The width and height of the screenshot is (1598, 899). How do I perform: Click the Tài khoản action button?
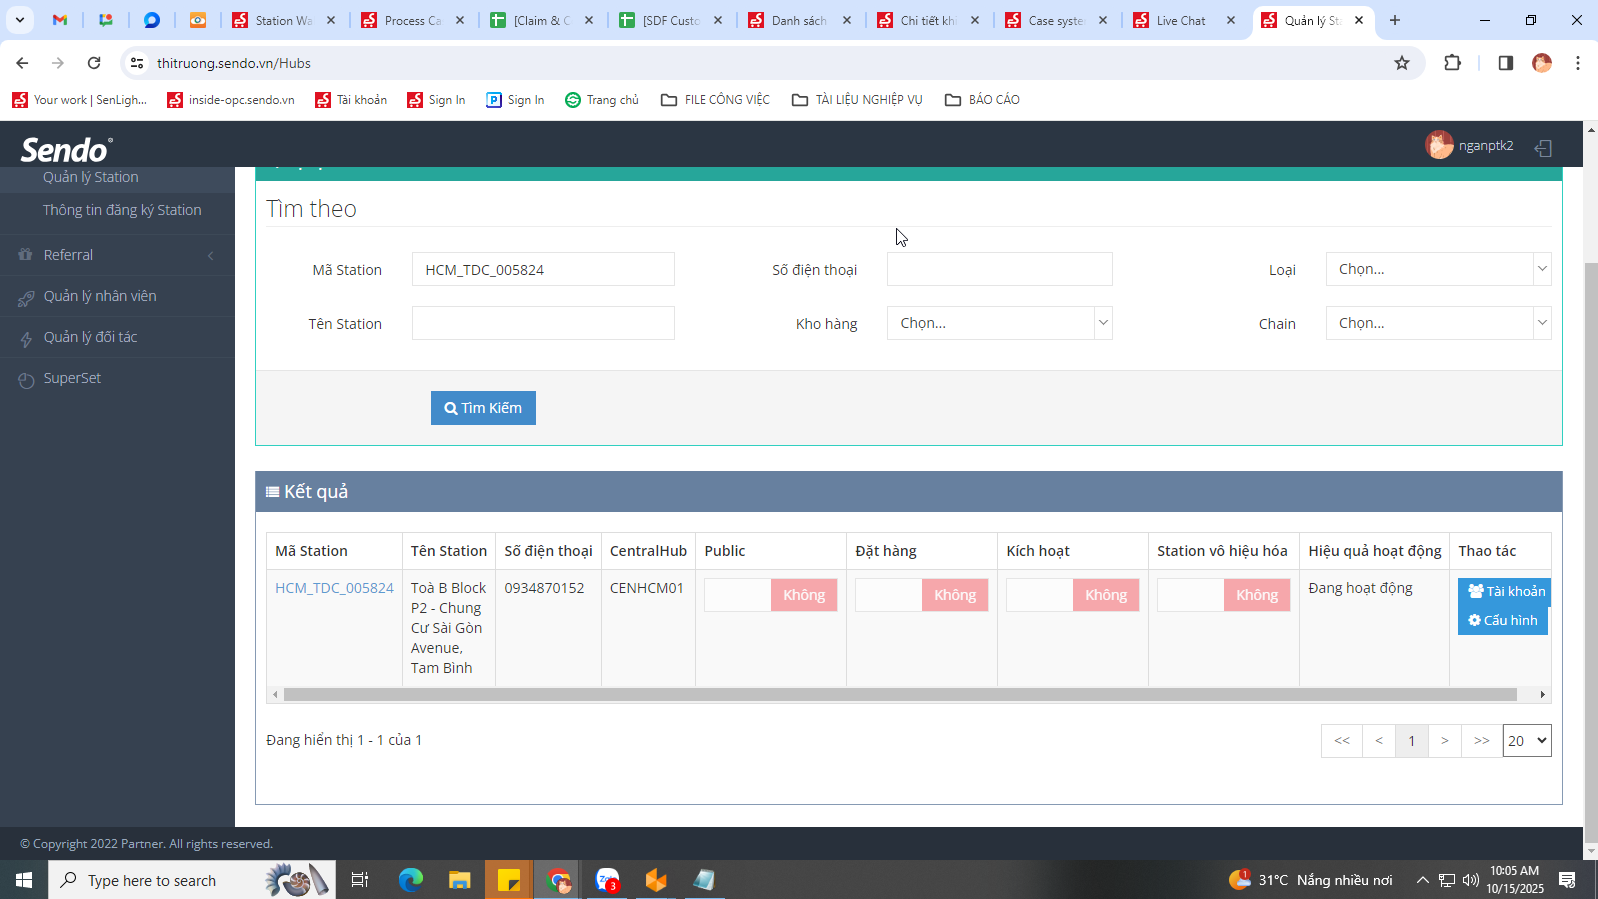(1506, 591)
